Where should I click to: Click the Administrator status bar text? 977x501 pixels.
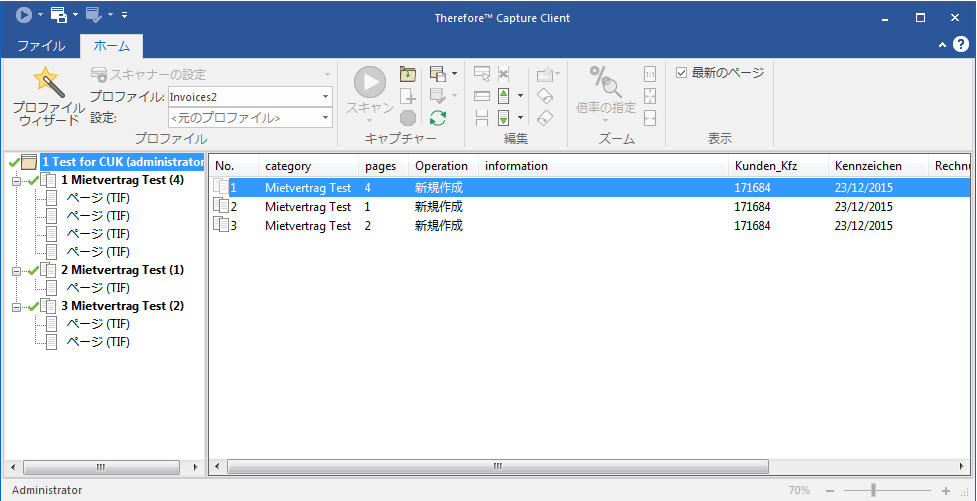tap(47, 490)
